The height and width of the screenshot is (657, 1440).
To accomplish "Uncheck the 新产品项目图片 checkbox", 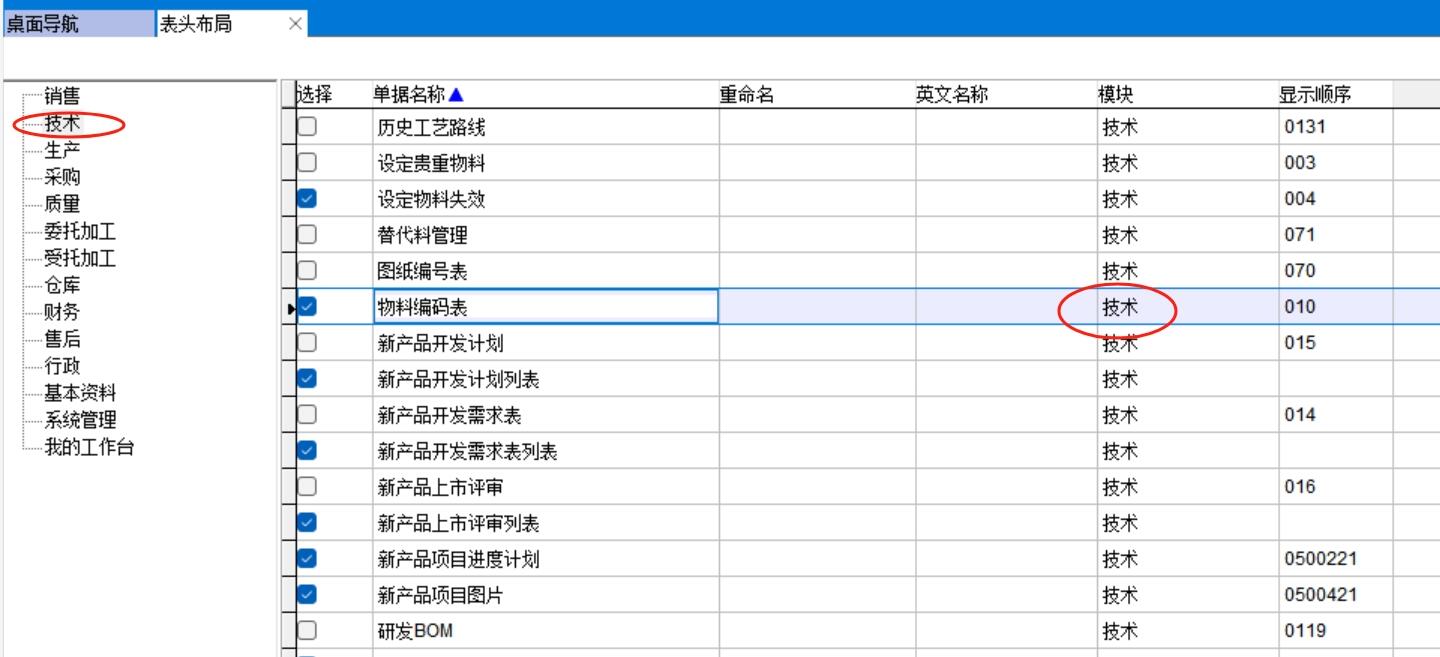I will pyautogui.click(x=308, y=595).
